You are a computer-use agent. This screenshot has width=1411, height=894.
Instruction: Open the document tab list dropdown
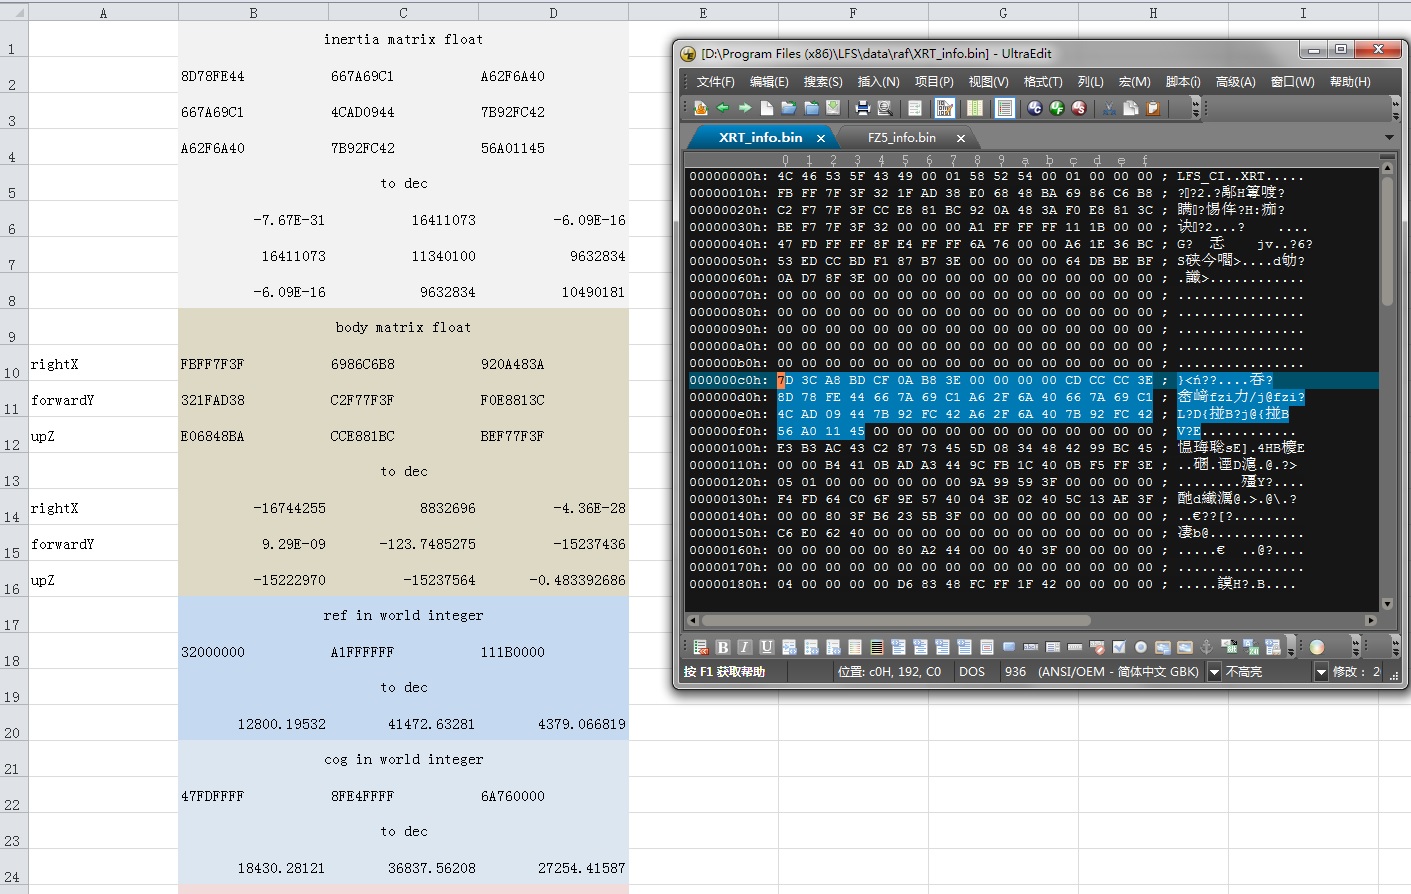pos(1389,137)
